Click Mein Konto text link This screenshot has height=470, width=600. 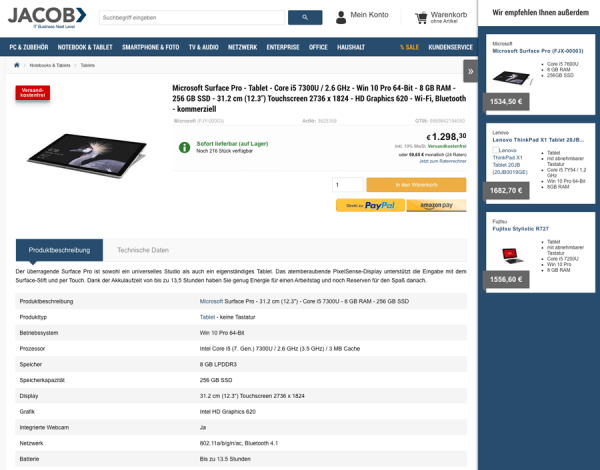click(x=369, y=15)
